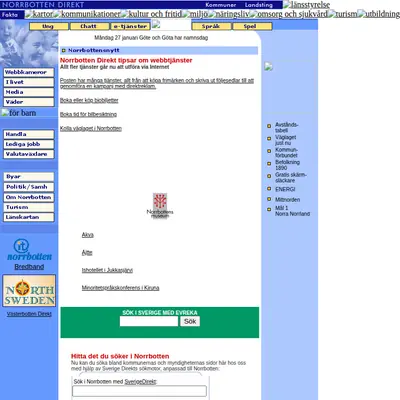Click bullet icon beside ENERGI

click(x=269, y=189)
